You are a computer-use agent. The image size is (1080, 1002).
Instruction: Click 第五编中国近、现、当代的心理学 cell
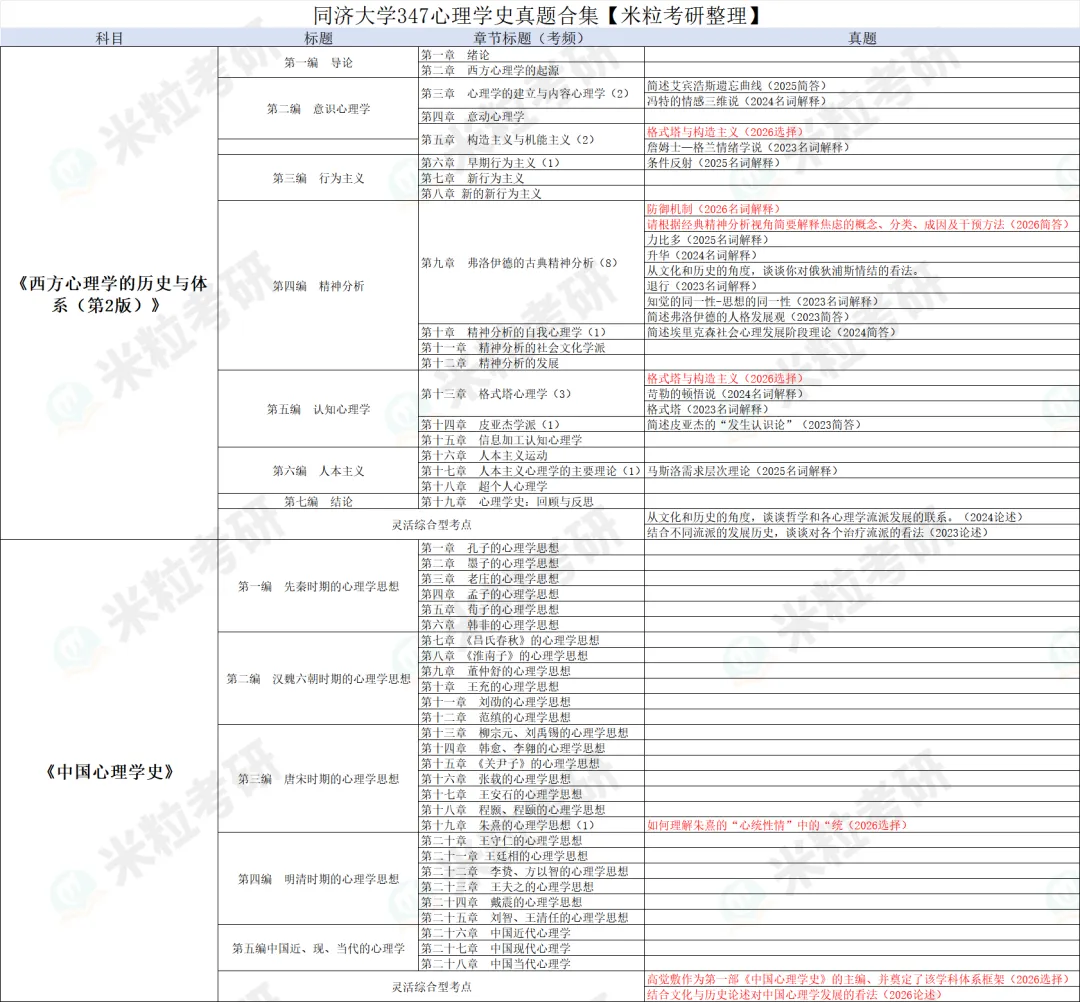(x=318, y=948)
